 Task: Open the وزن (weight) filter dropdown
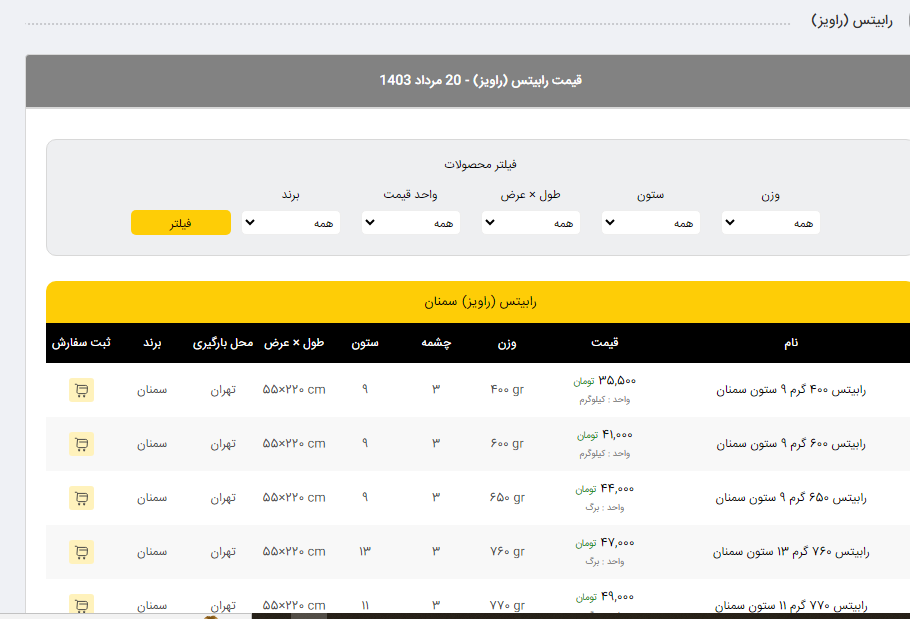(771, 223)
